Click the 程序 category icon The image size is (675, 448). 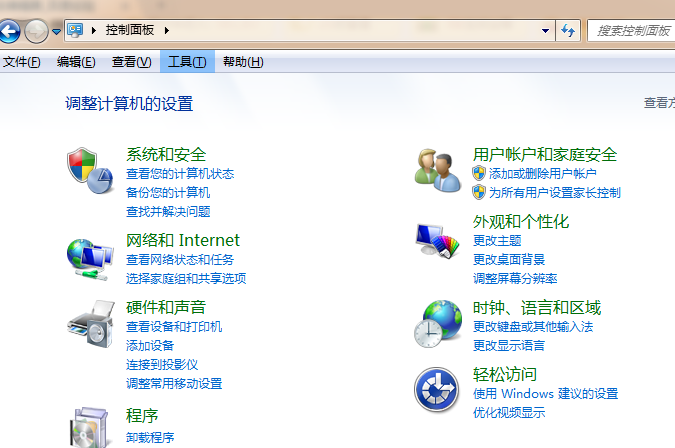pos(90,427)
